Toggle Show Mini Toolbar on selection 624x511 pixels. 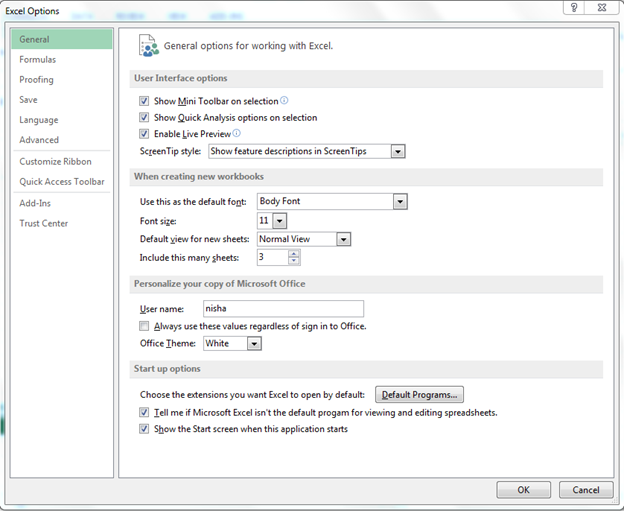pos(144,101)
